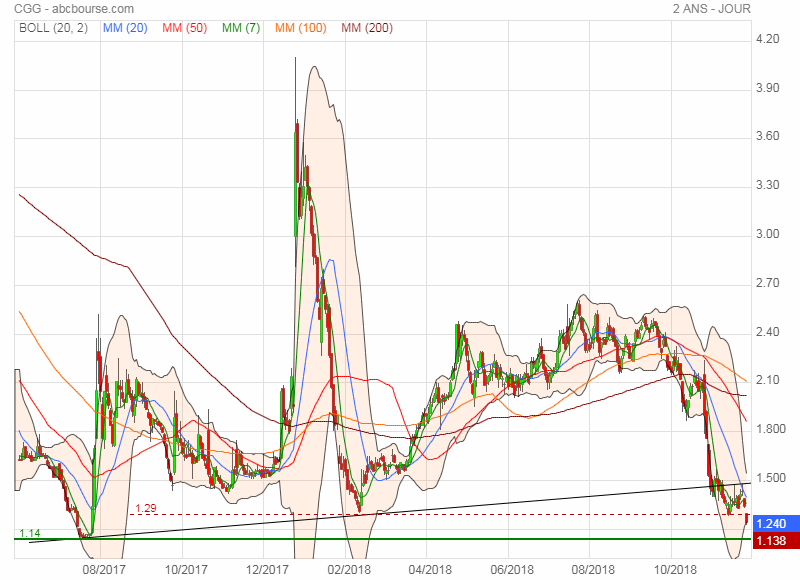Click the 06/2018 date axis label
Screen dimensions: 800x580
tap(512, 569)
